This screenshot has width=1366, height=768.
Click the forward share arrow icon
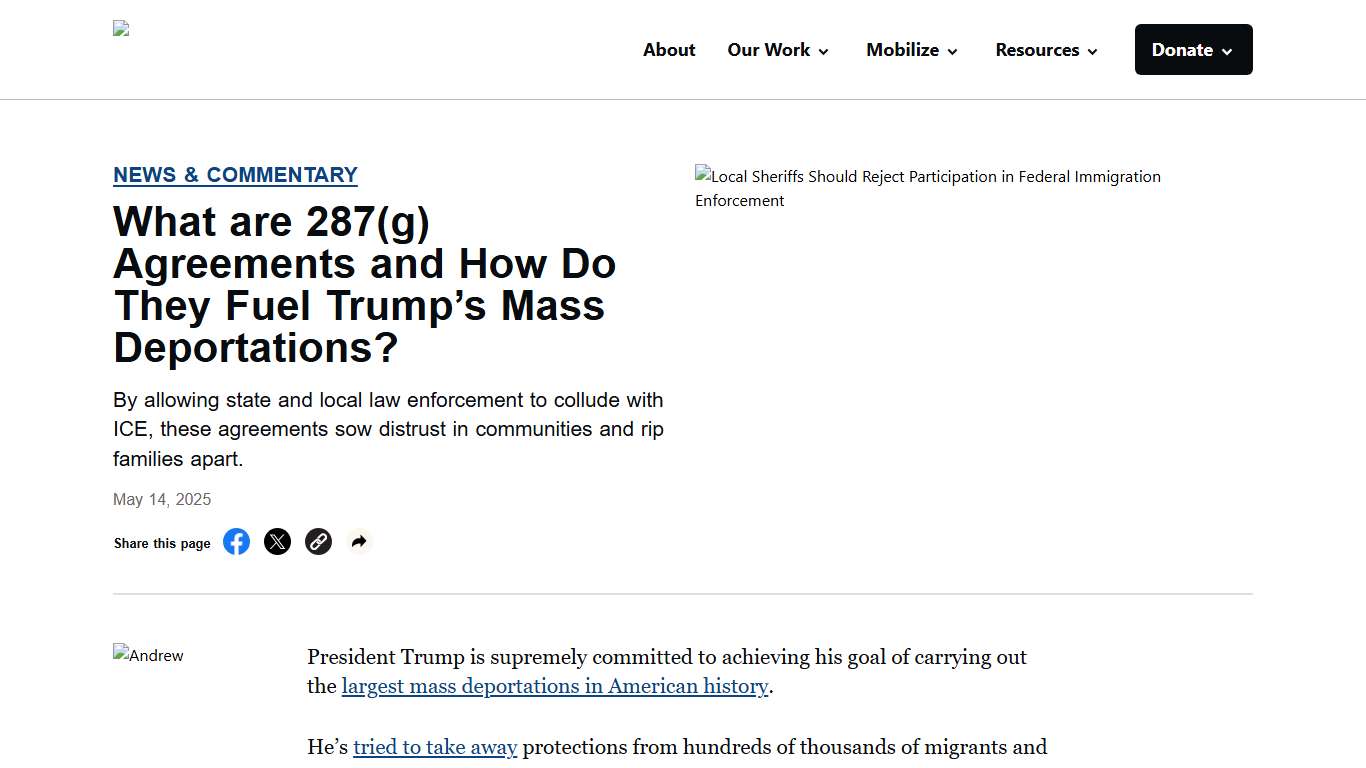tap(359, 541)
